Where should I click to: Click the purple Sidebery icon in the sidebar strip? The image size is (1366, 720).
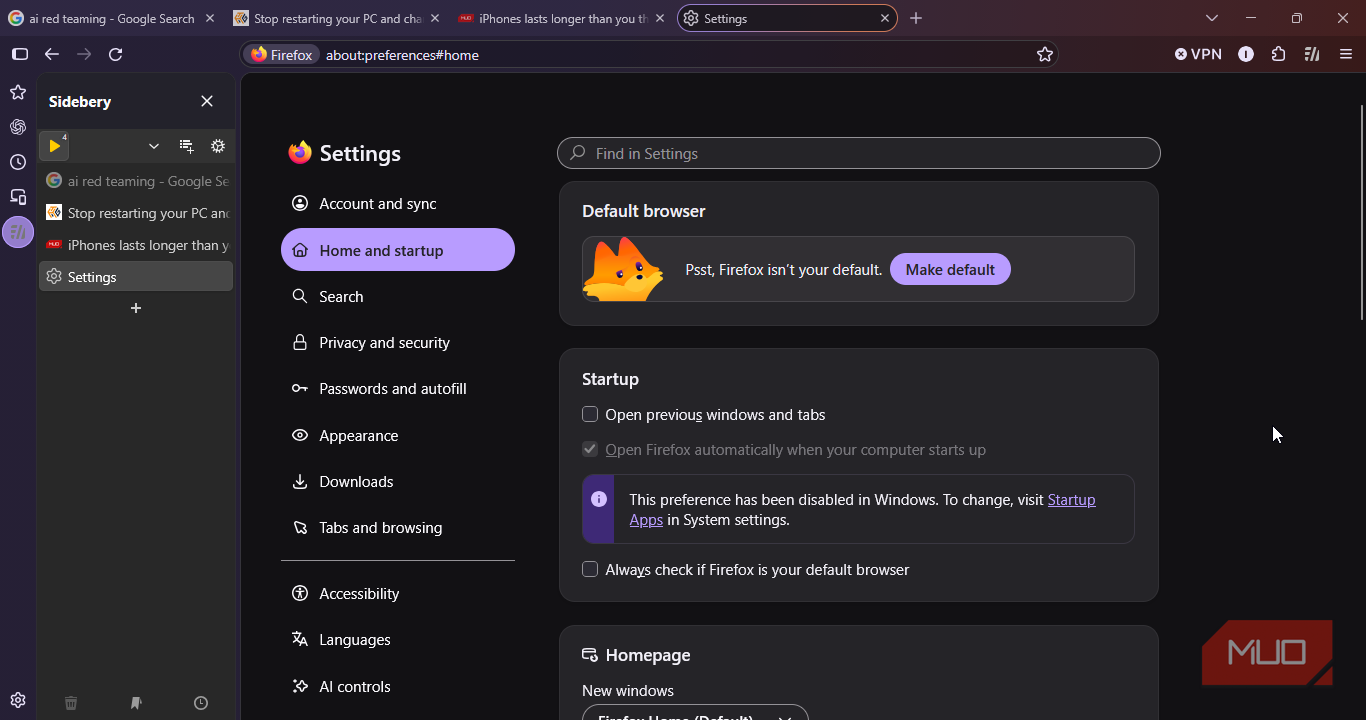18,232
